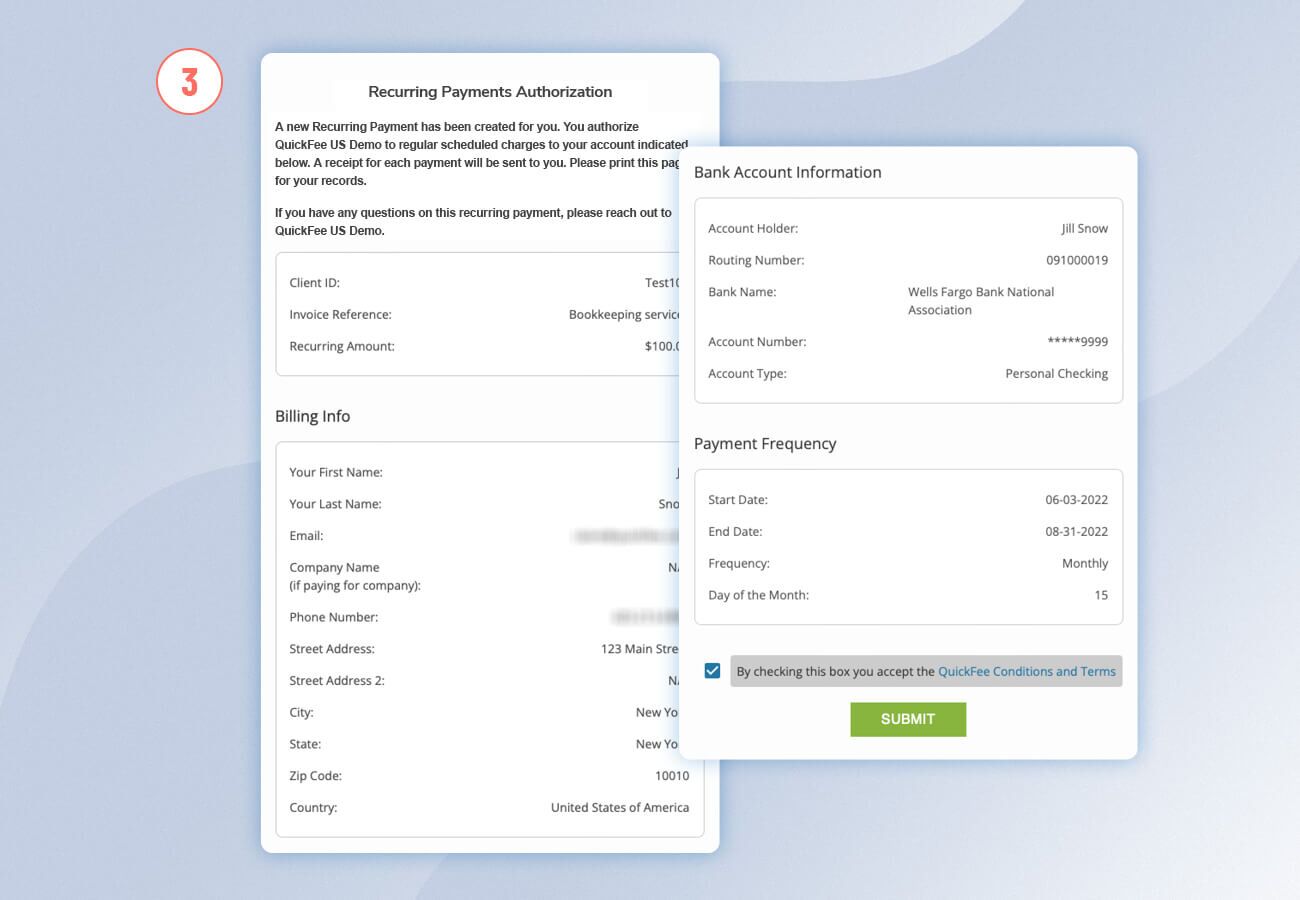Click the Bank Name label
Image resolution: width=1300 pixels, height=900 pixels.
pos(742,292)
